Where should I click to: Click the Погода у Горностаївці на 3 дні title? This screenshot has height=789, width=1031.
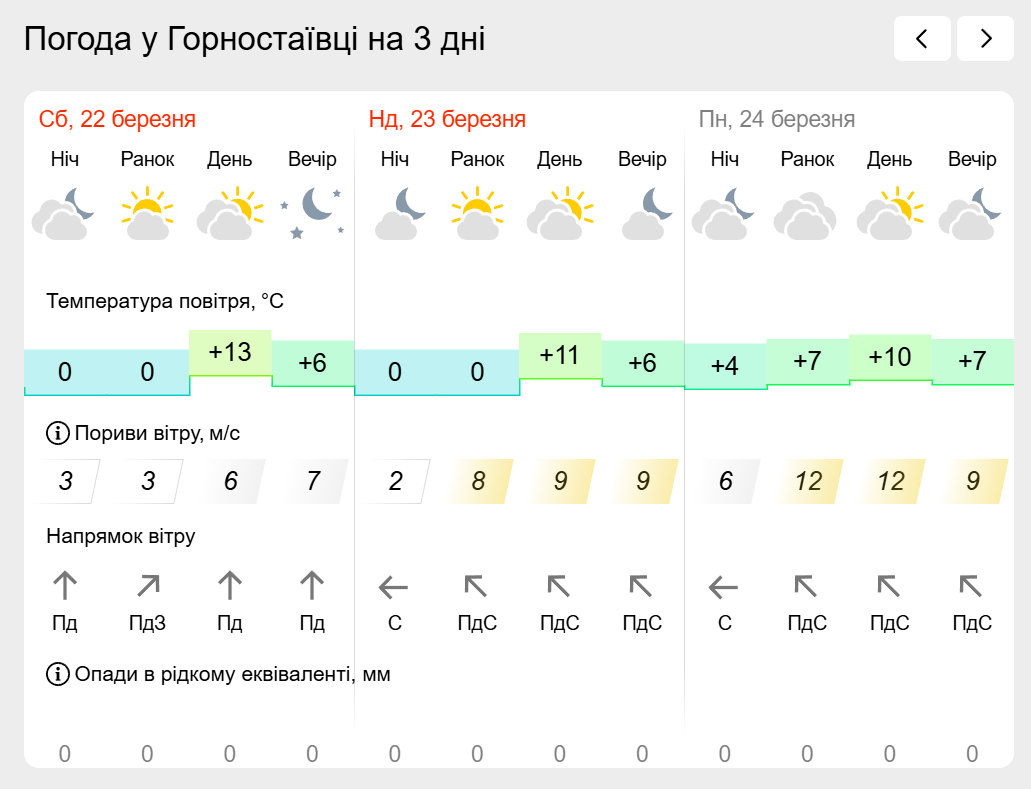coord(254,39)
